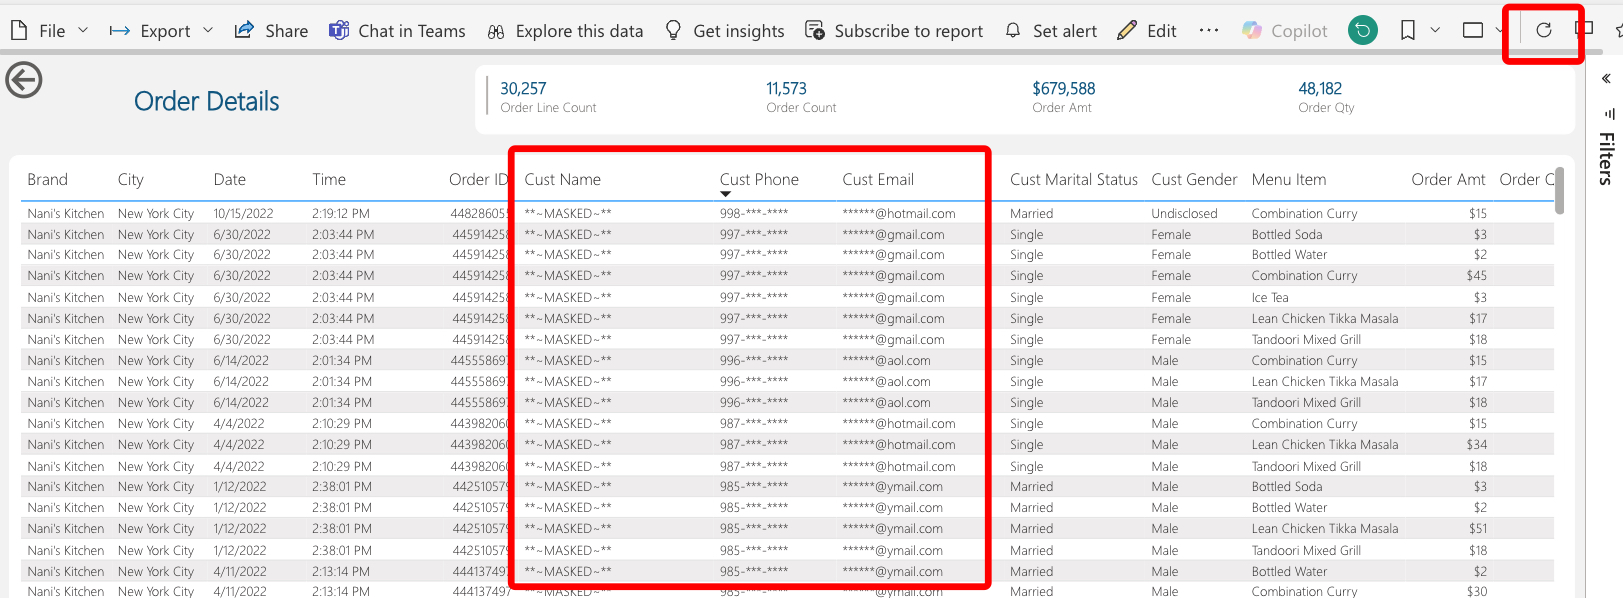The image size is (1623, 598).
Task: Select the 4/11/2022 Bottled Water row date
Action: click(240, 572)
